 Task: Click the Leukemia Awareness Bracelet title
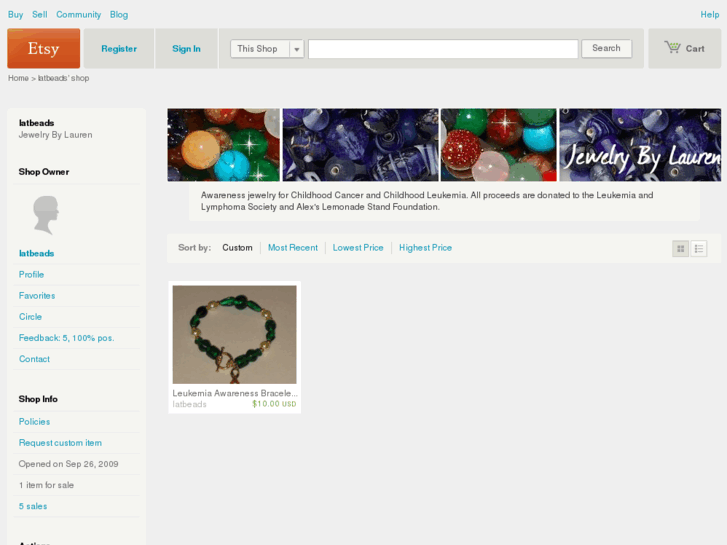[x=235, y=393]
